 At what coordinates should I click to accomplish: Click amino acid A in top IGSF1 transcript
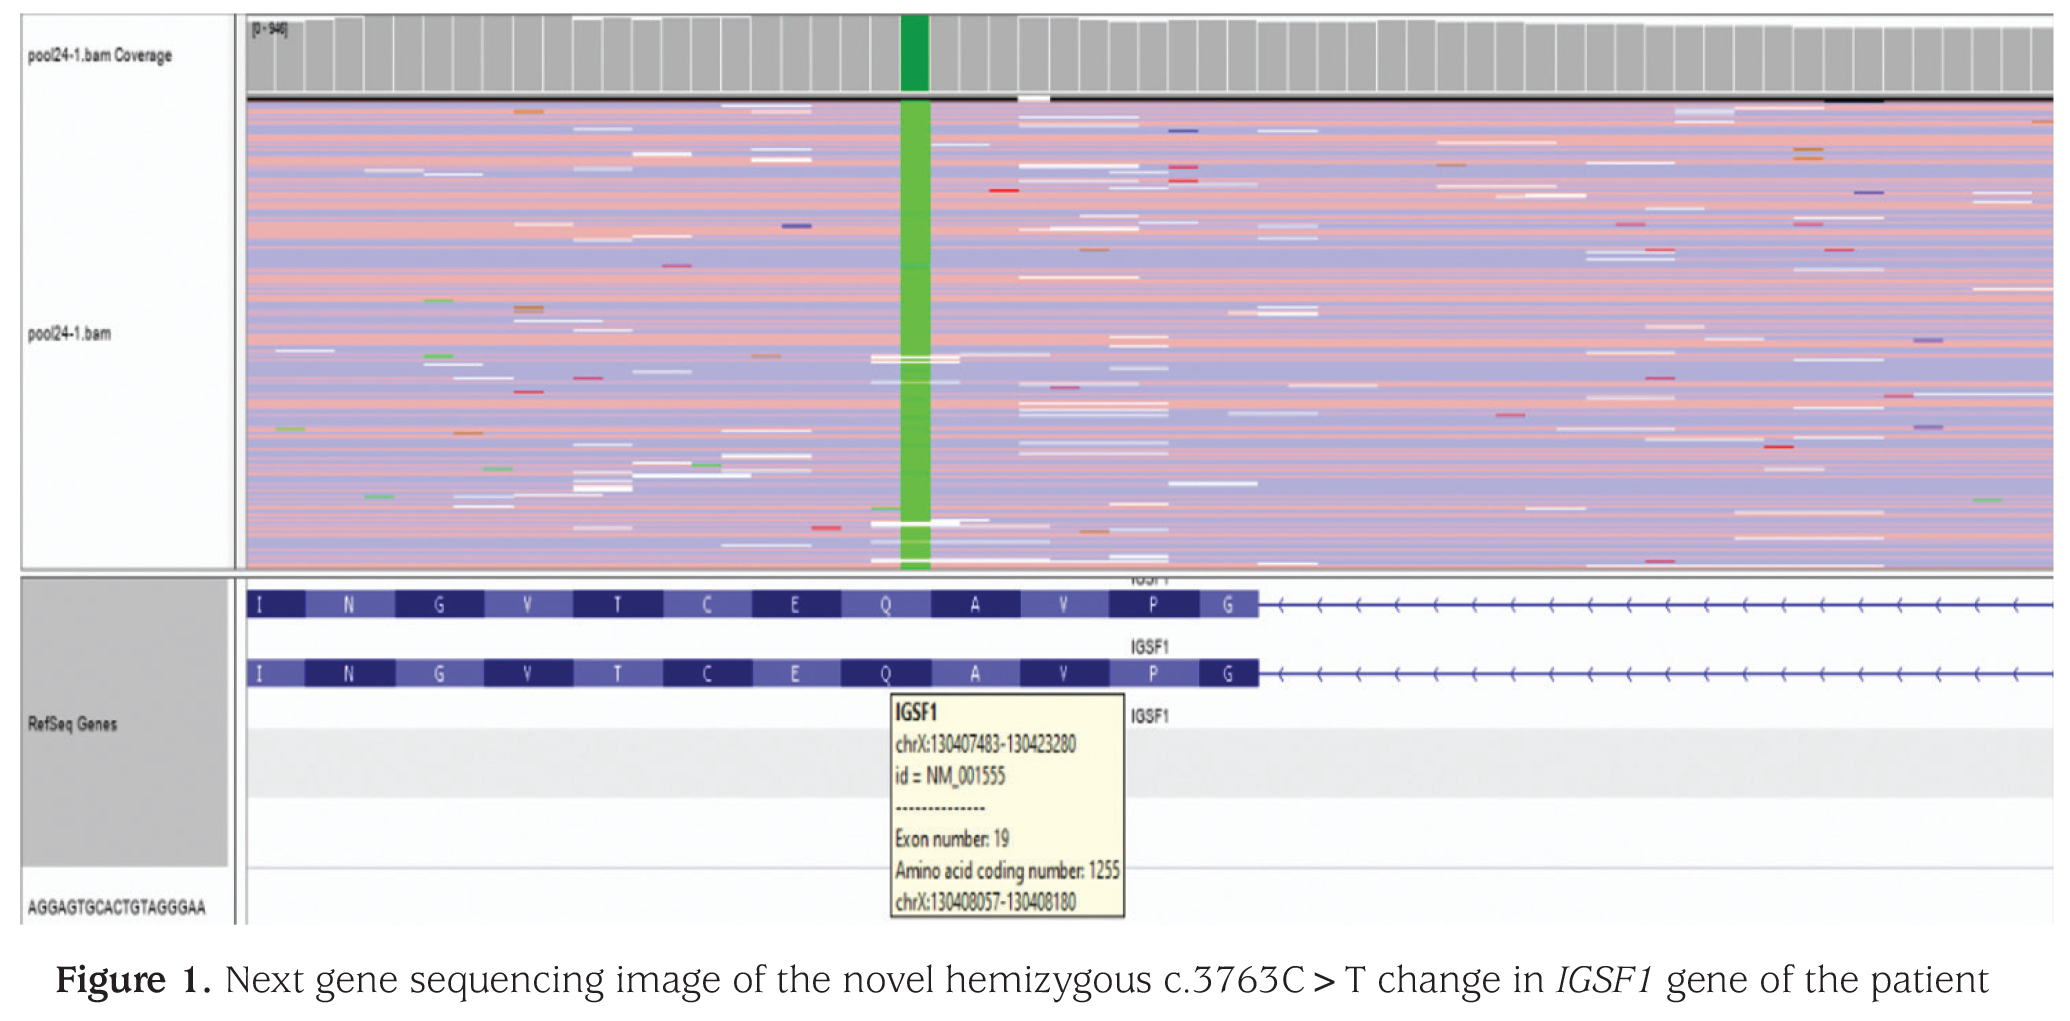pos(975,604)
